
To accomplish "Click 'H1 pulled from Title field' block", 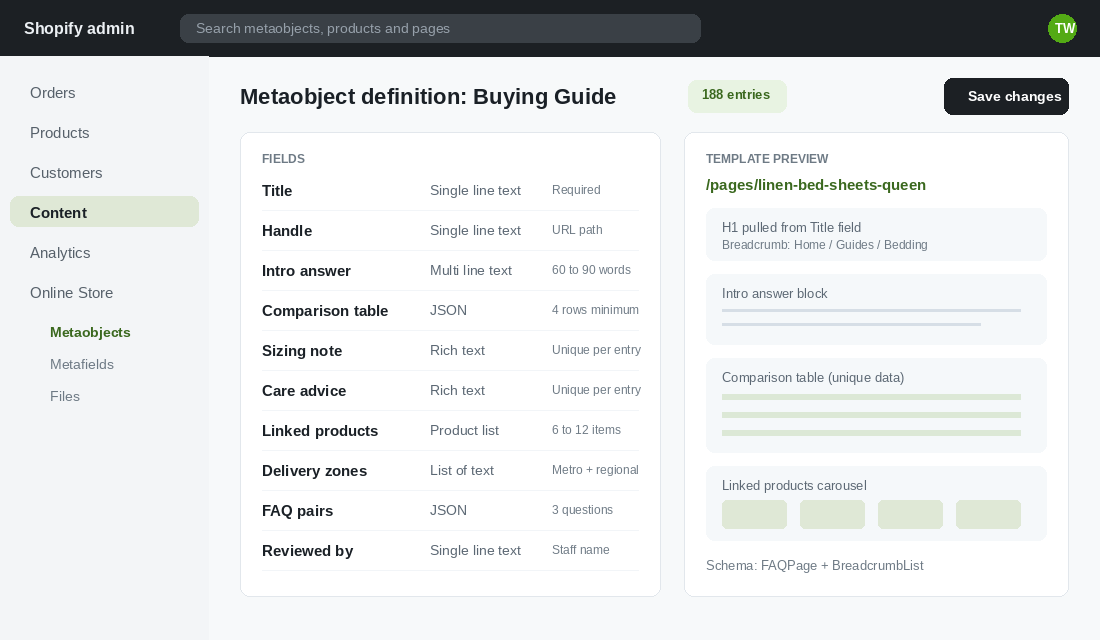I will (876, 234).
